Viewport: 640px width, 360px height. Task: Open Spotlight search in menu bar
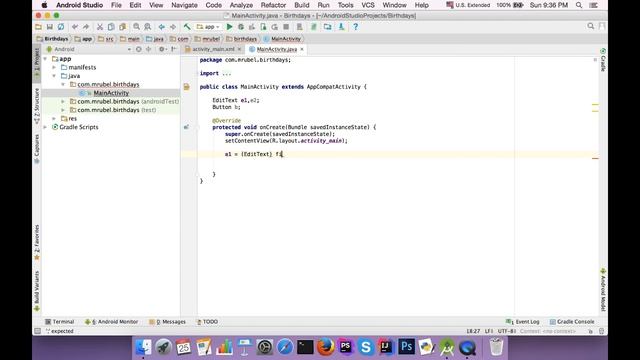579,5
